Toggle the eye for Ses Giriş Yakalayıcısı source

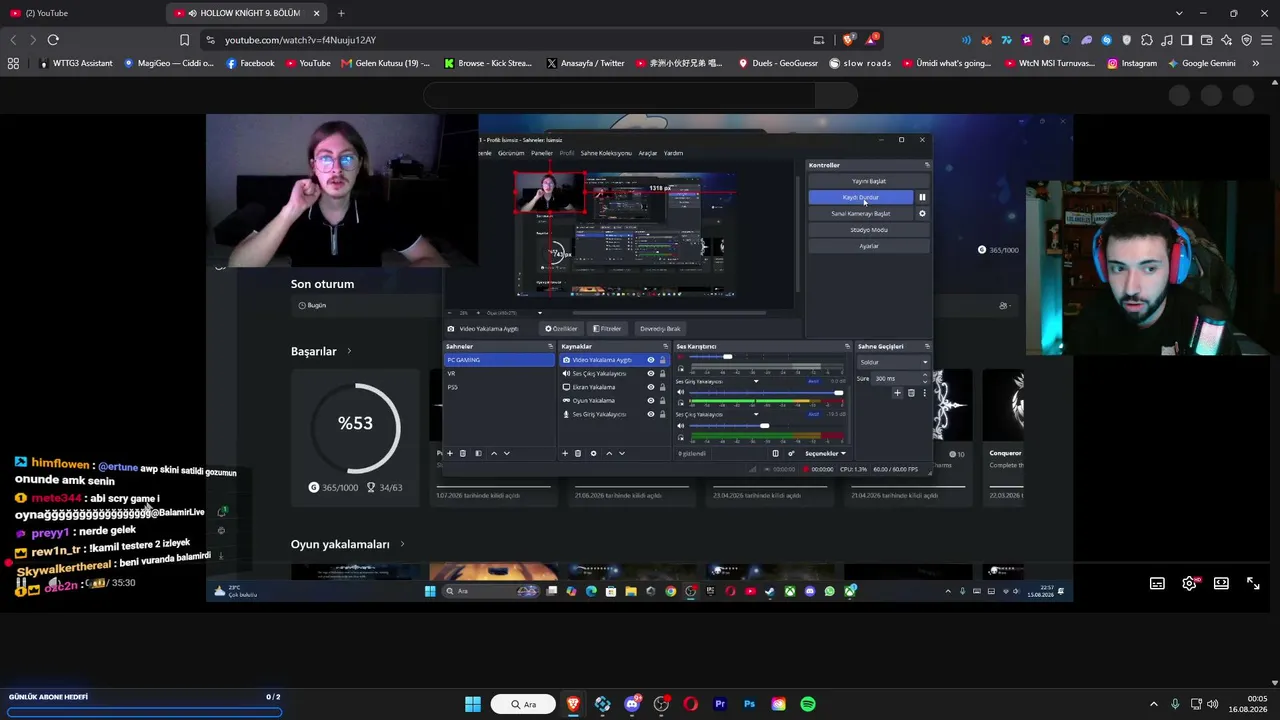650,414
